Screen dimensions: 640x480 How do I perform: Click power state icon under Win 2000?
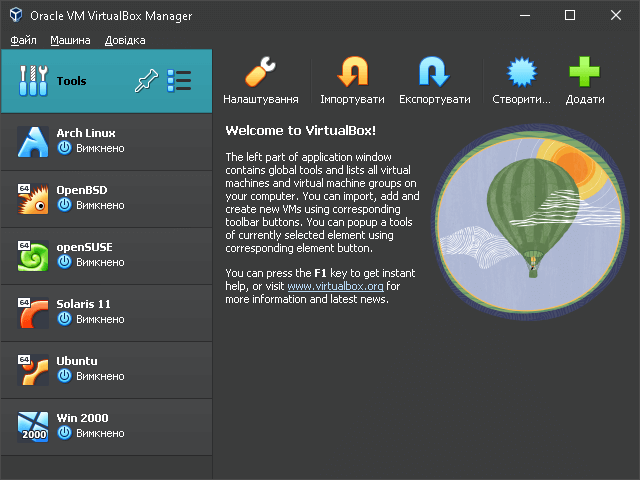(64, 433)
